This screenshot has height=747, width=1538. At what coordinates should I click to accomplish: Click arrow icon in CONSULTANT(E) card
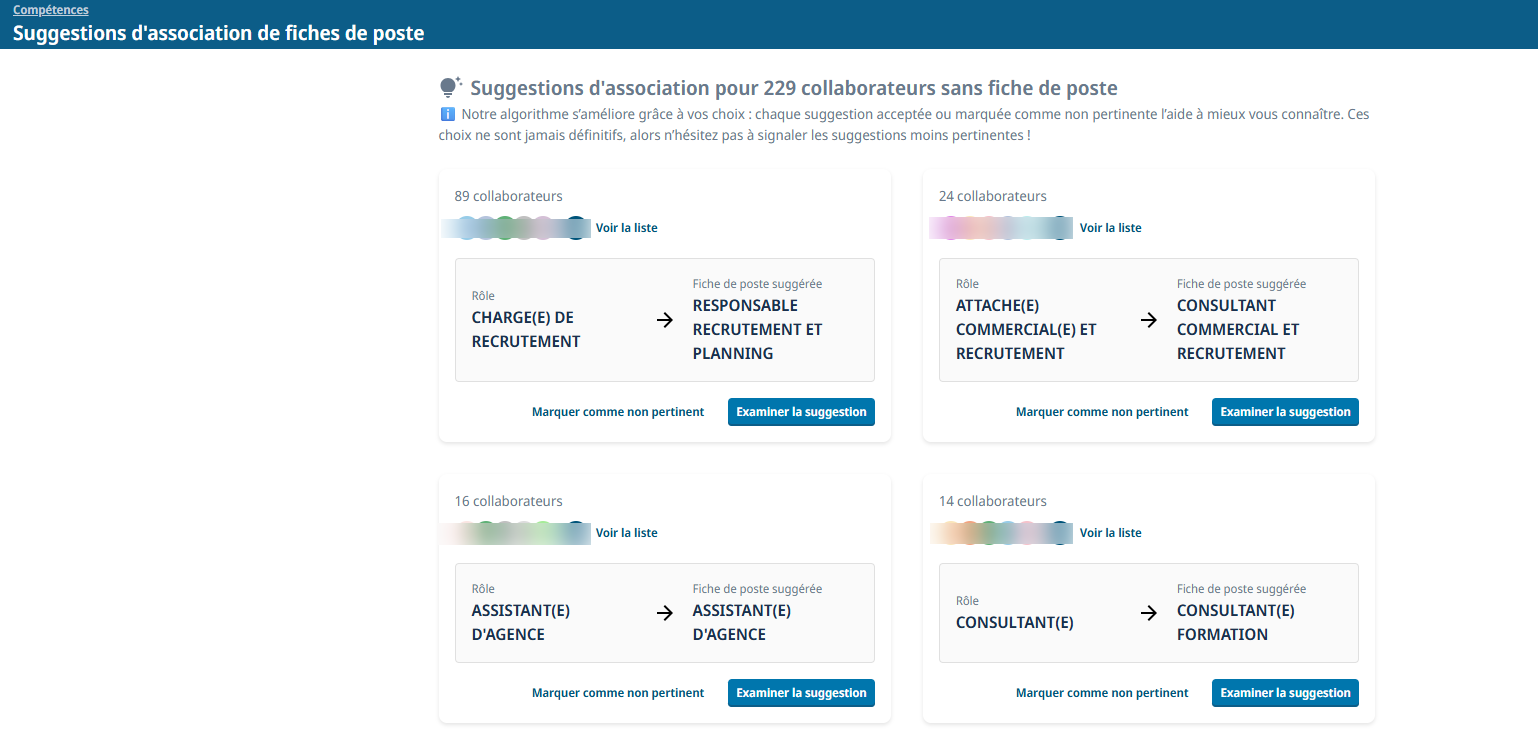click(x=1149, y=613)
